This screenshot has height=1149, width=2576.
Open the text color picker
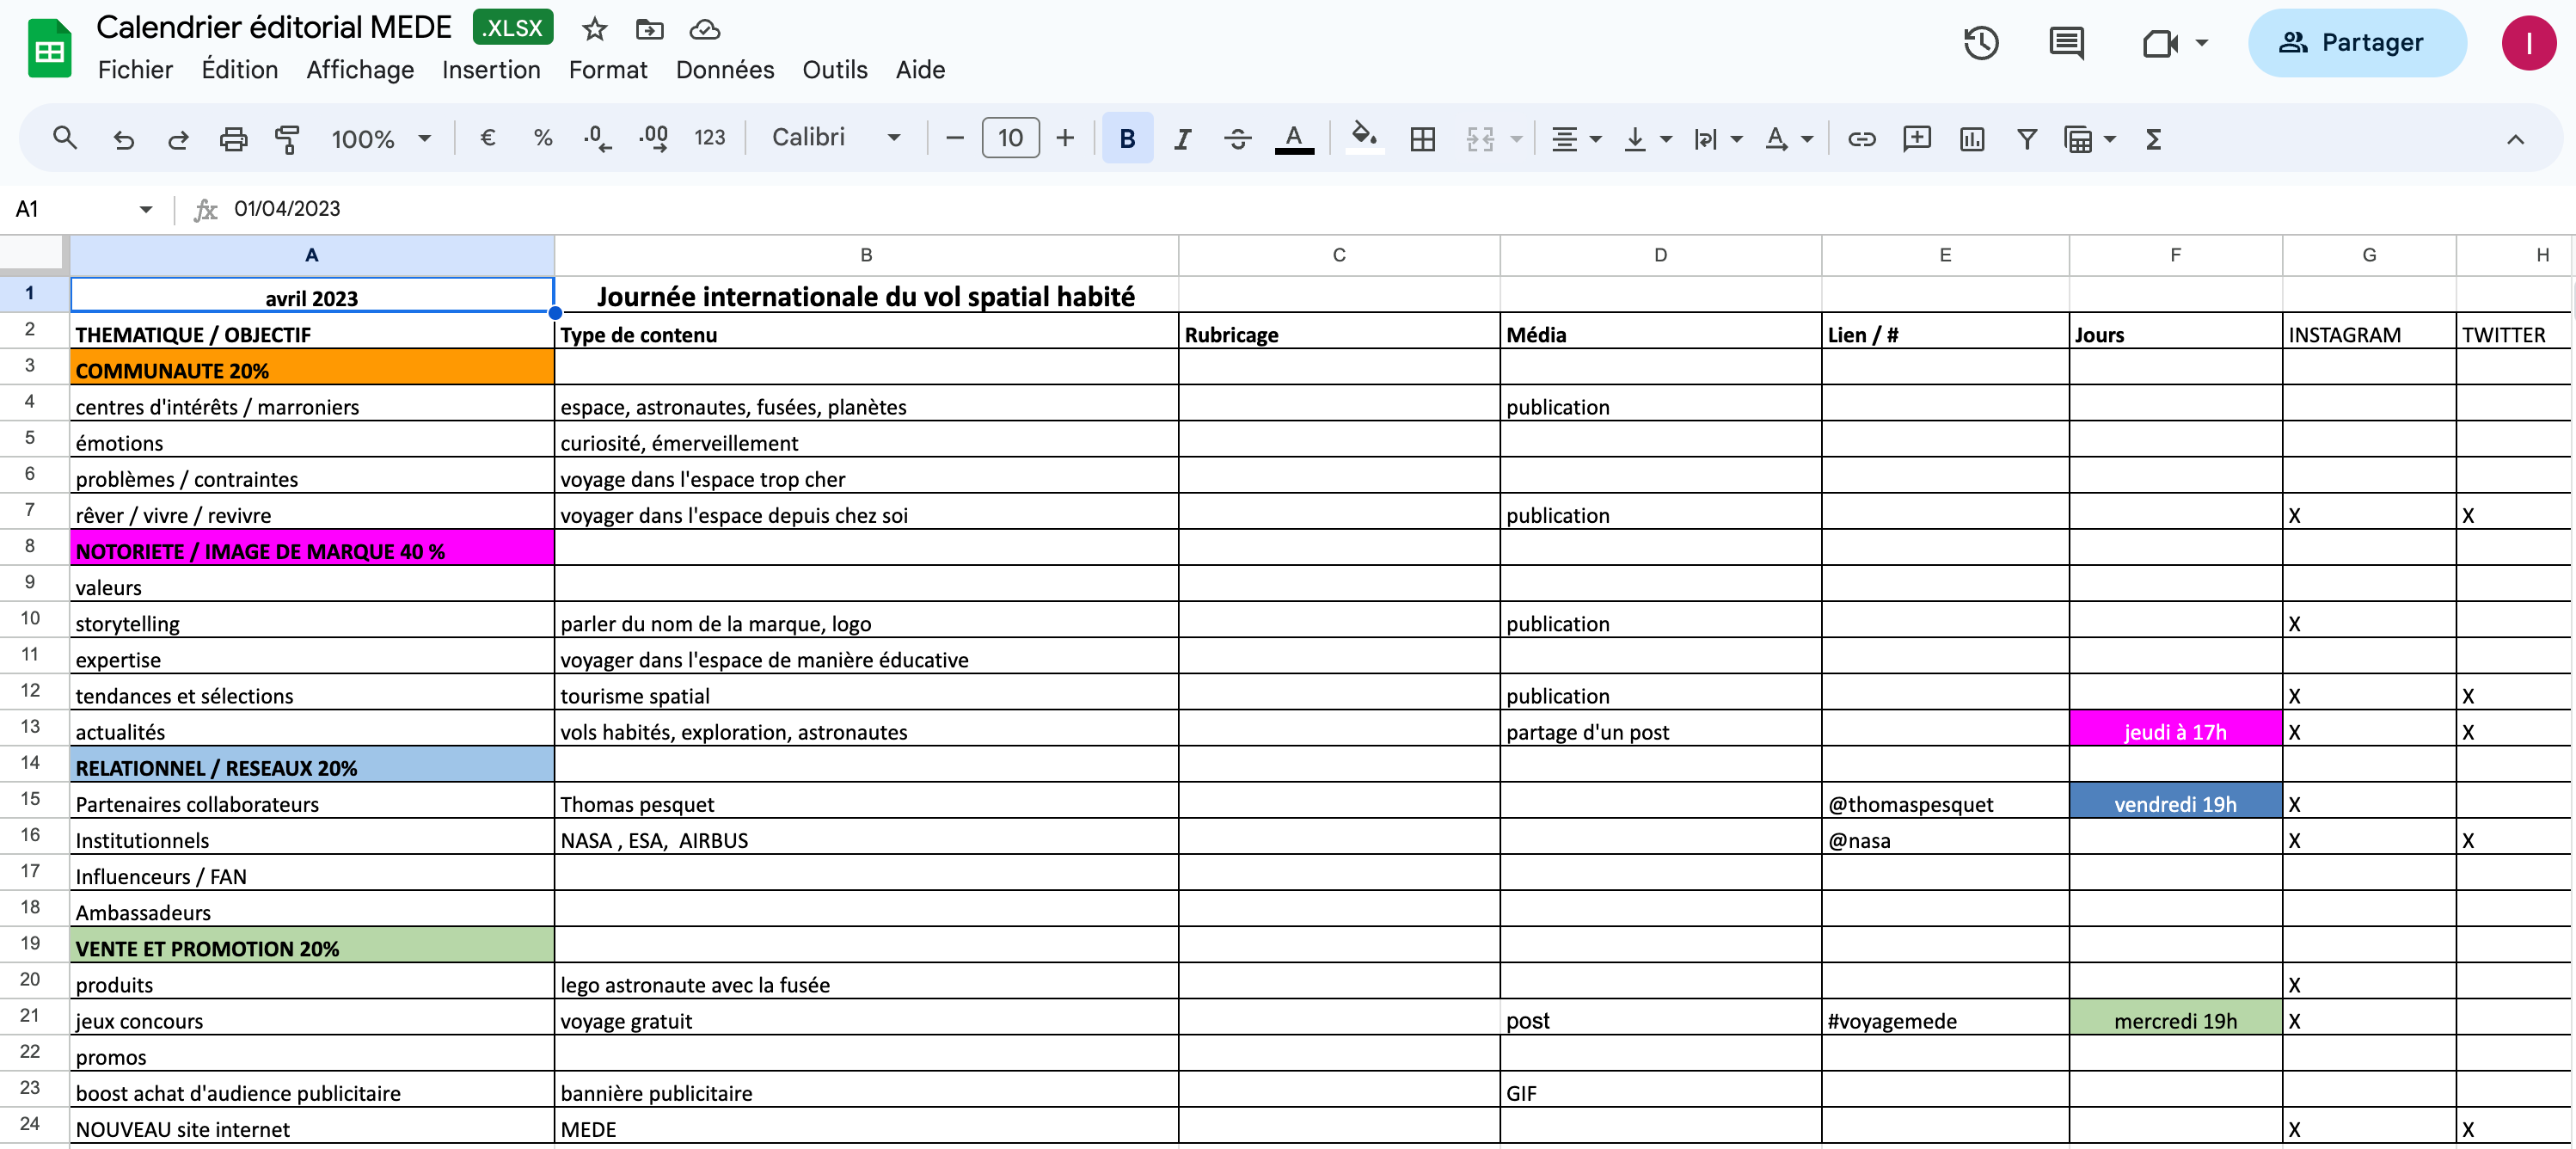1293,138
